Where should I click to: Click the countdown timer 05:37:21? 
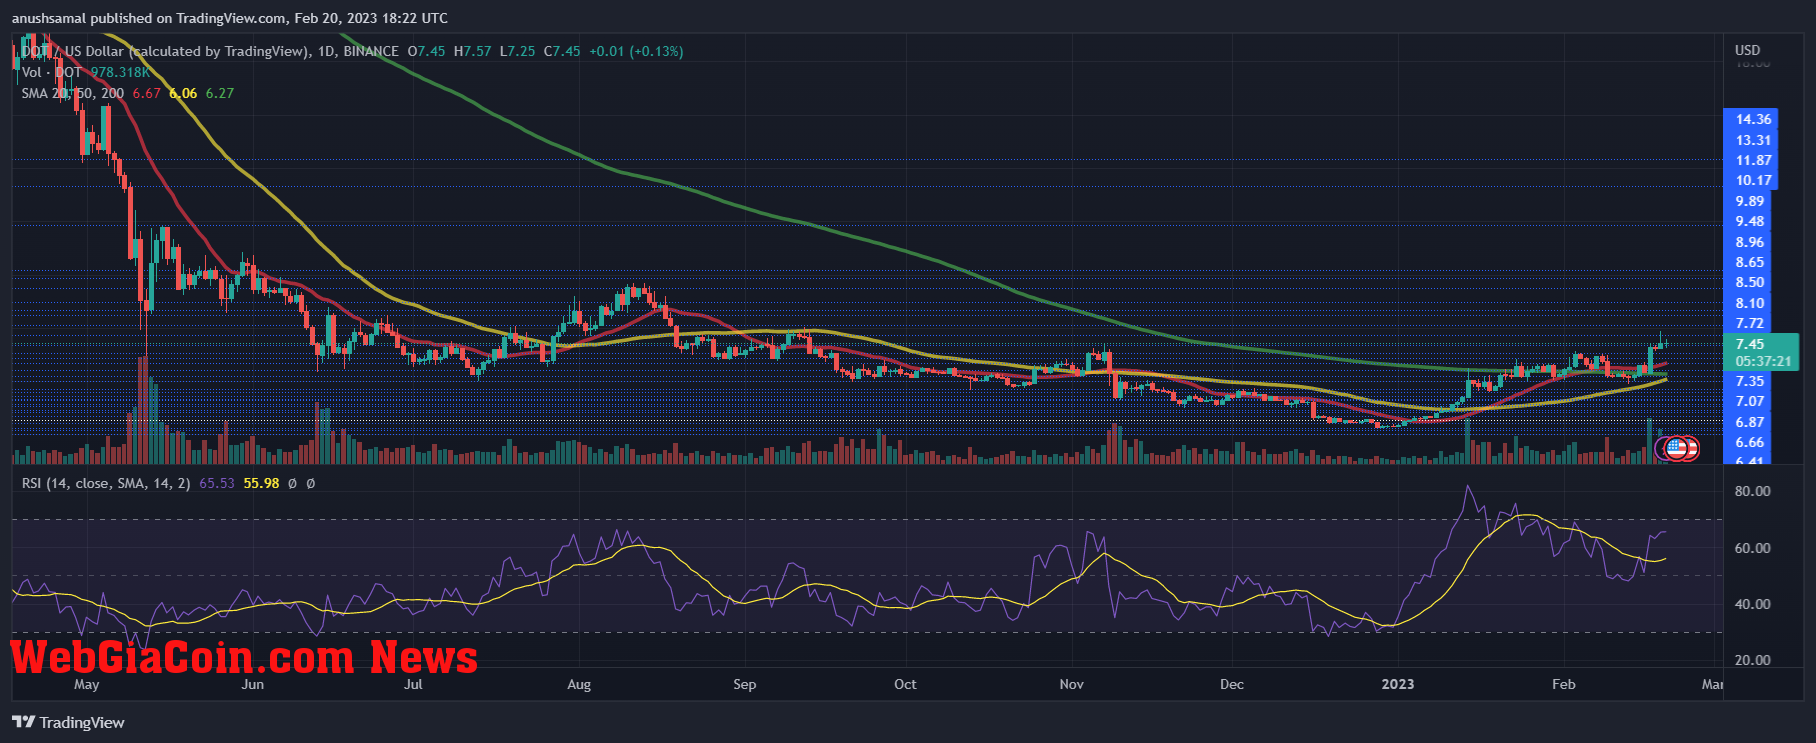1763,361
